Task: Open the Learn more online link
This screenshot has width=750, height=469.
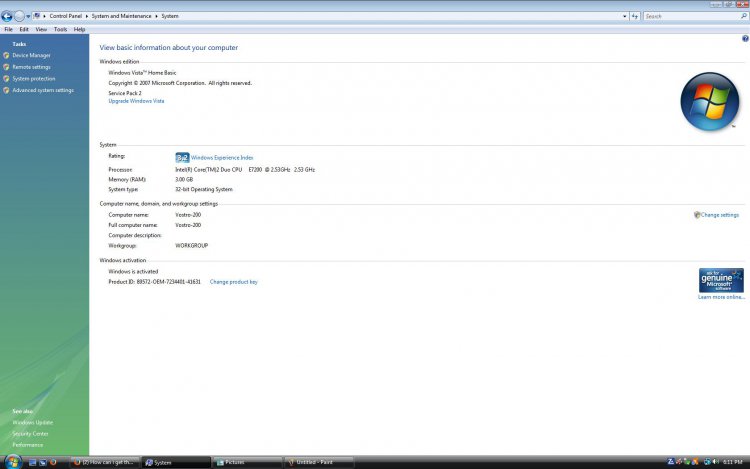Action: (721, 297)
